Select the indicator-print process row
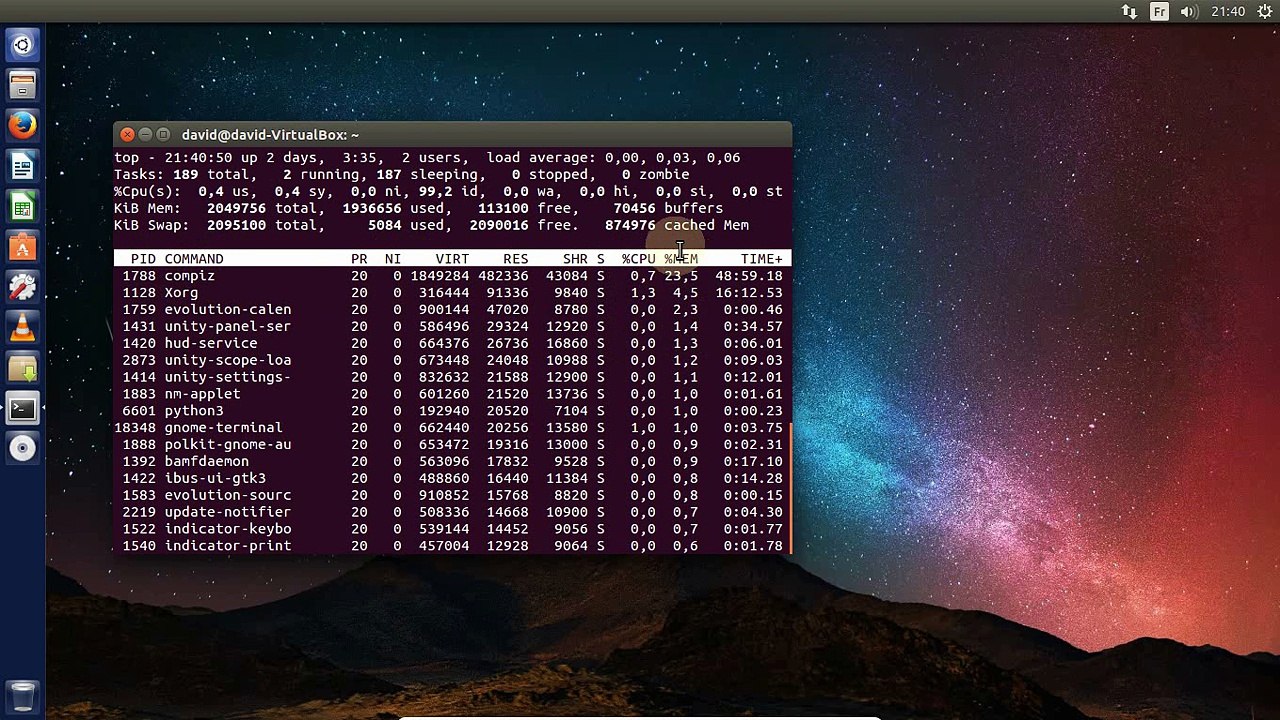The image size is (1280, 720). point(452,546)
